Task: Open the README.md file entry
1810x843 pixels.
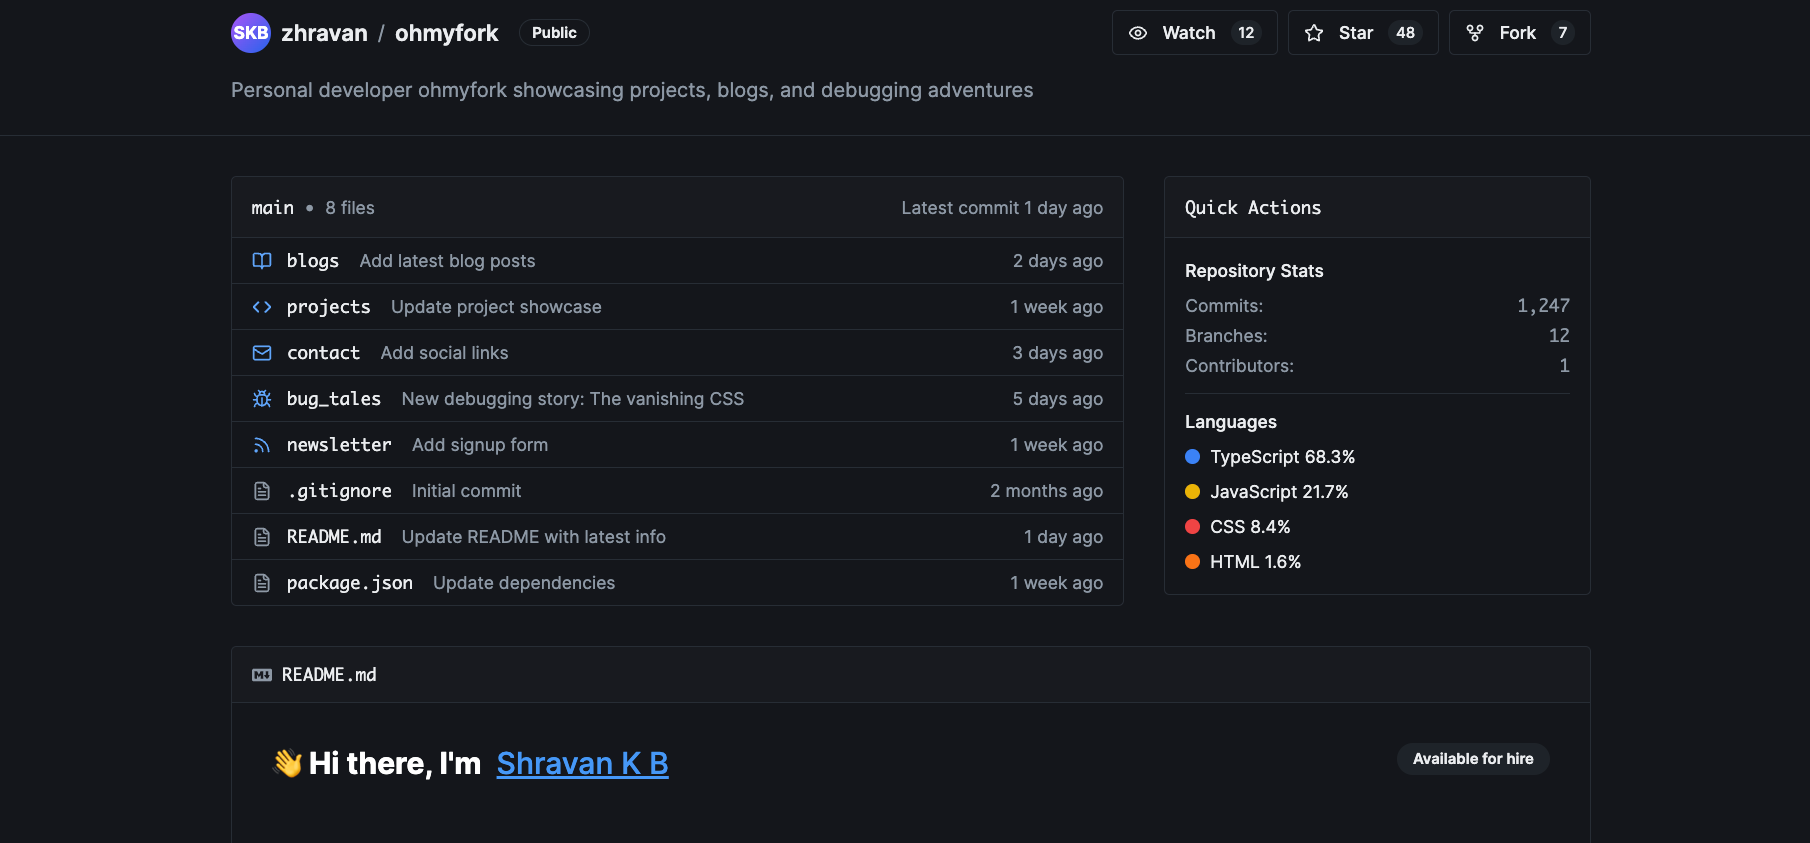Action: click(334, 537)
